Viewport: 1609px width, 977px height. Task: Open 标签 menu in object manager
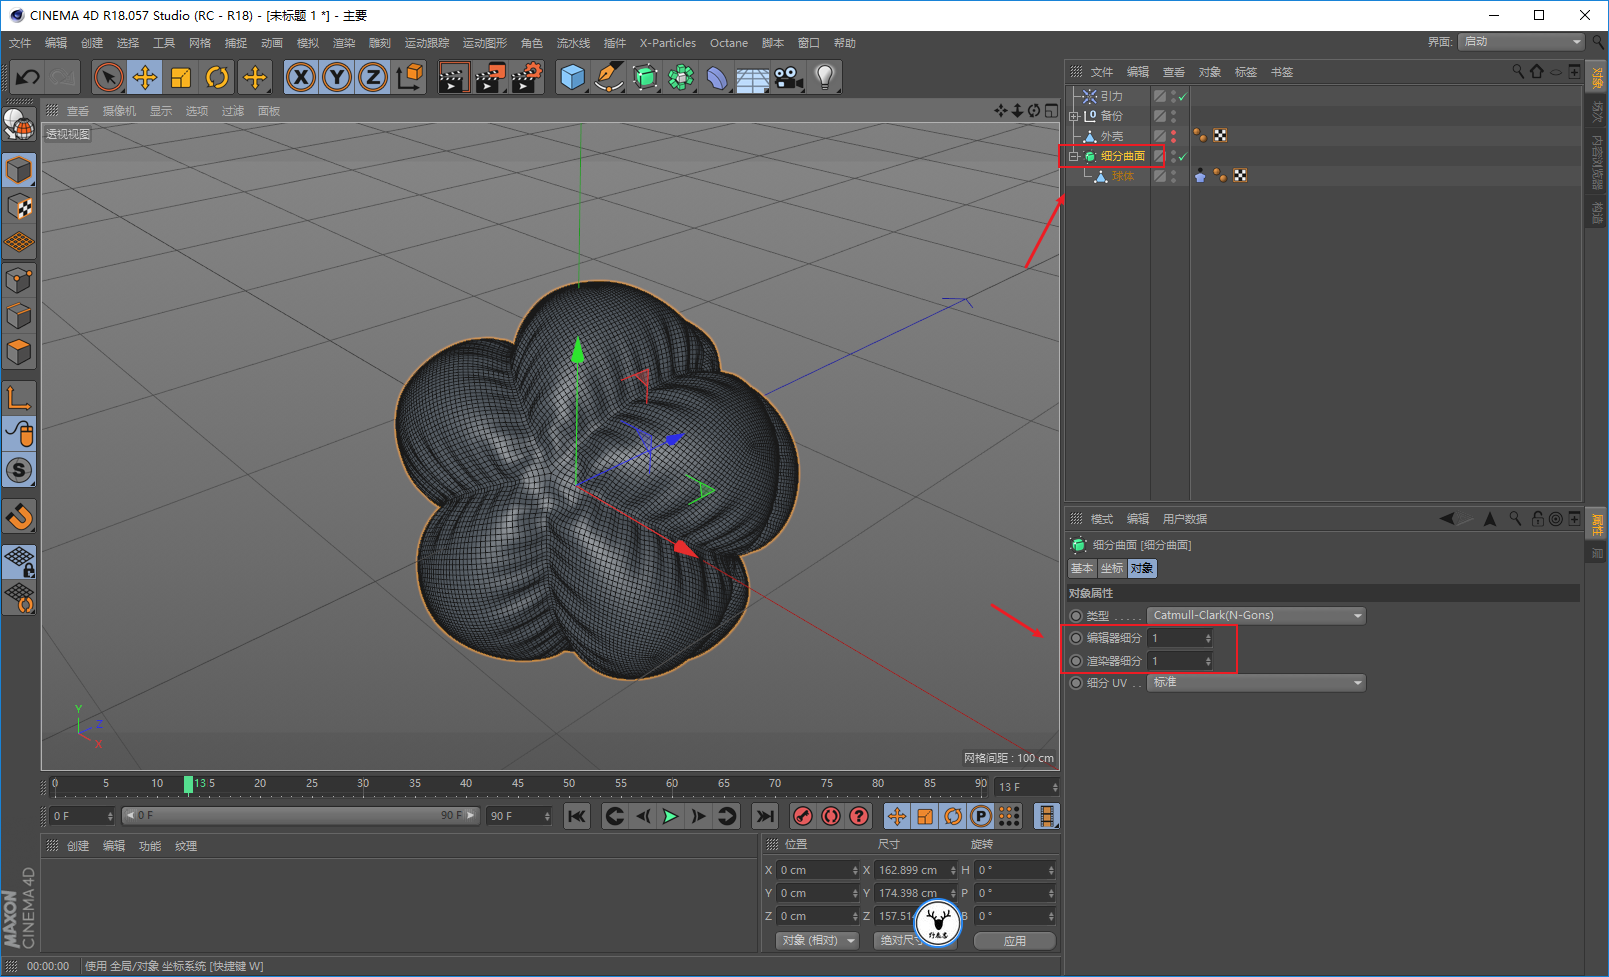(1246, 72)
